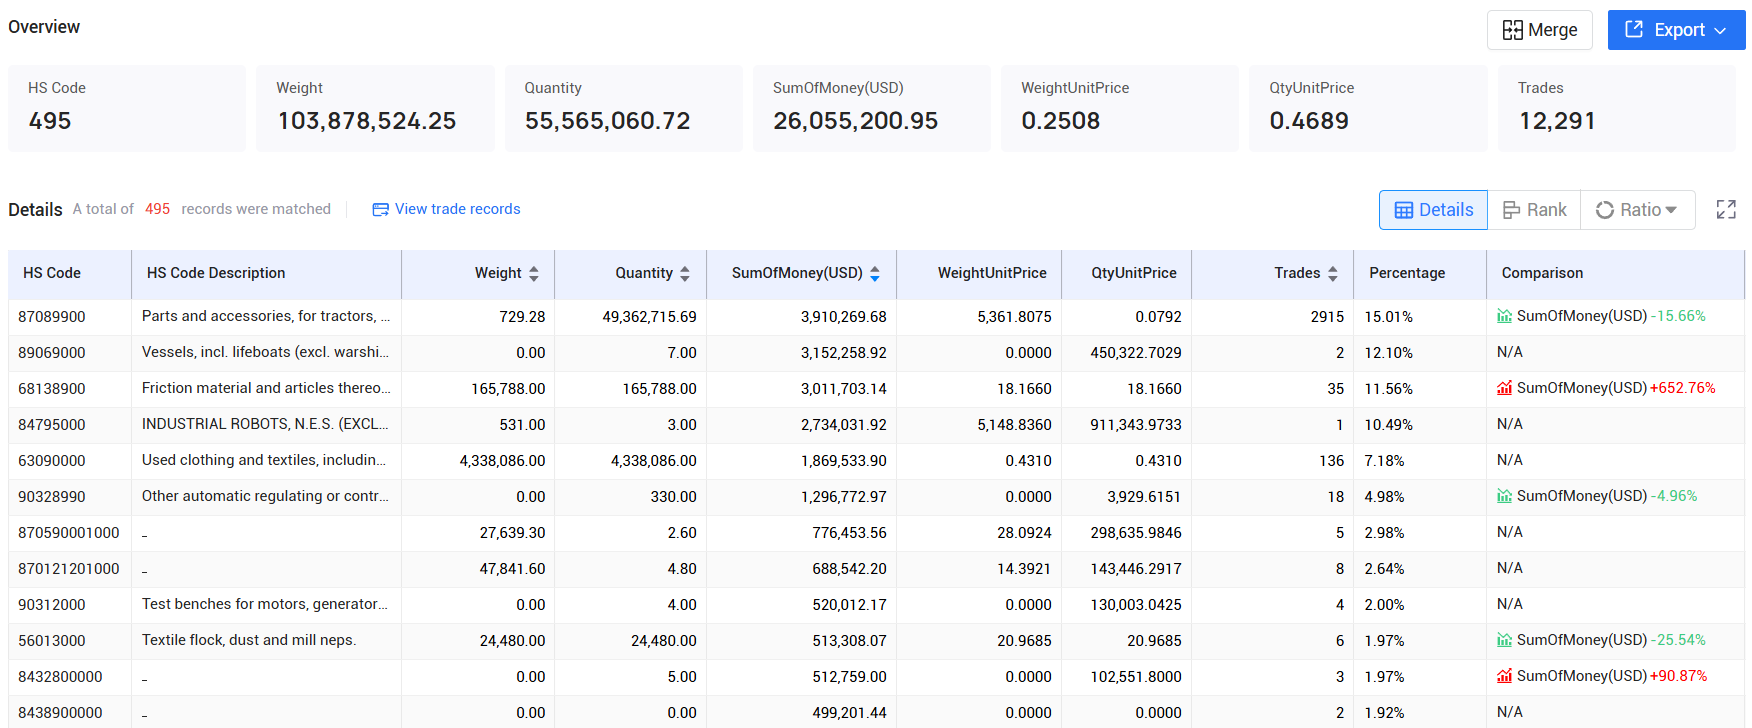This screenshot has width=1752, height=728.
Task: Click the +90.87% comparison value
Action: click(x=1679, y=676)
